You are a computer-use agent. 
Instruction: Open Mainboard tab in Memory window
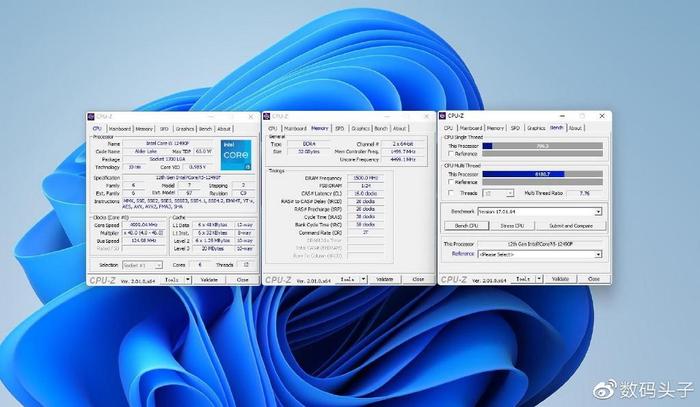[295, 129]
